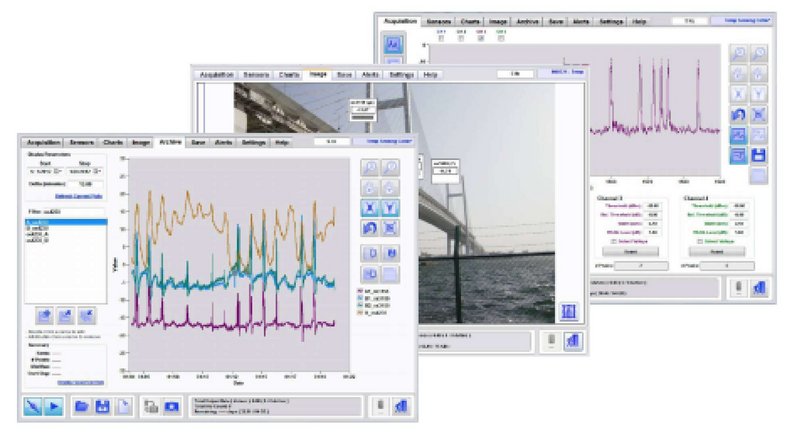Click the zoom in magnifier above X button
785x442 pixels.
369,168
